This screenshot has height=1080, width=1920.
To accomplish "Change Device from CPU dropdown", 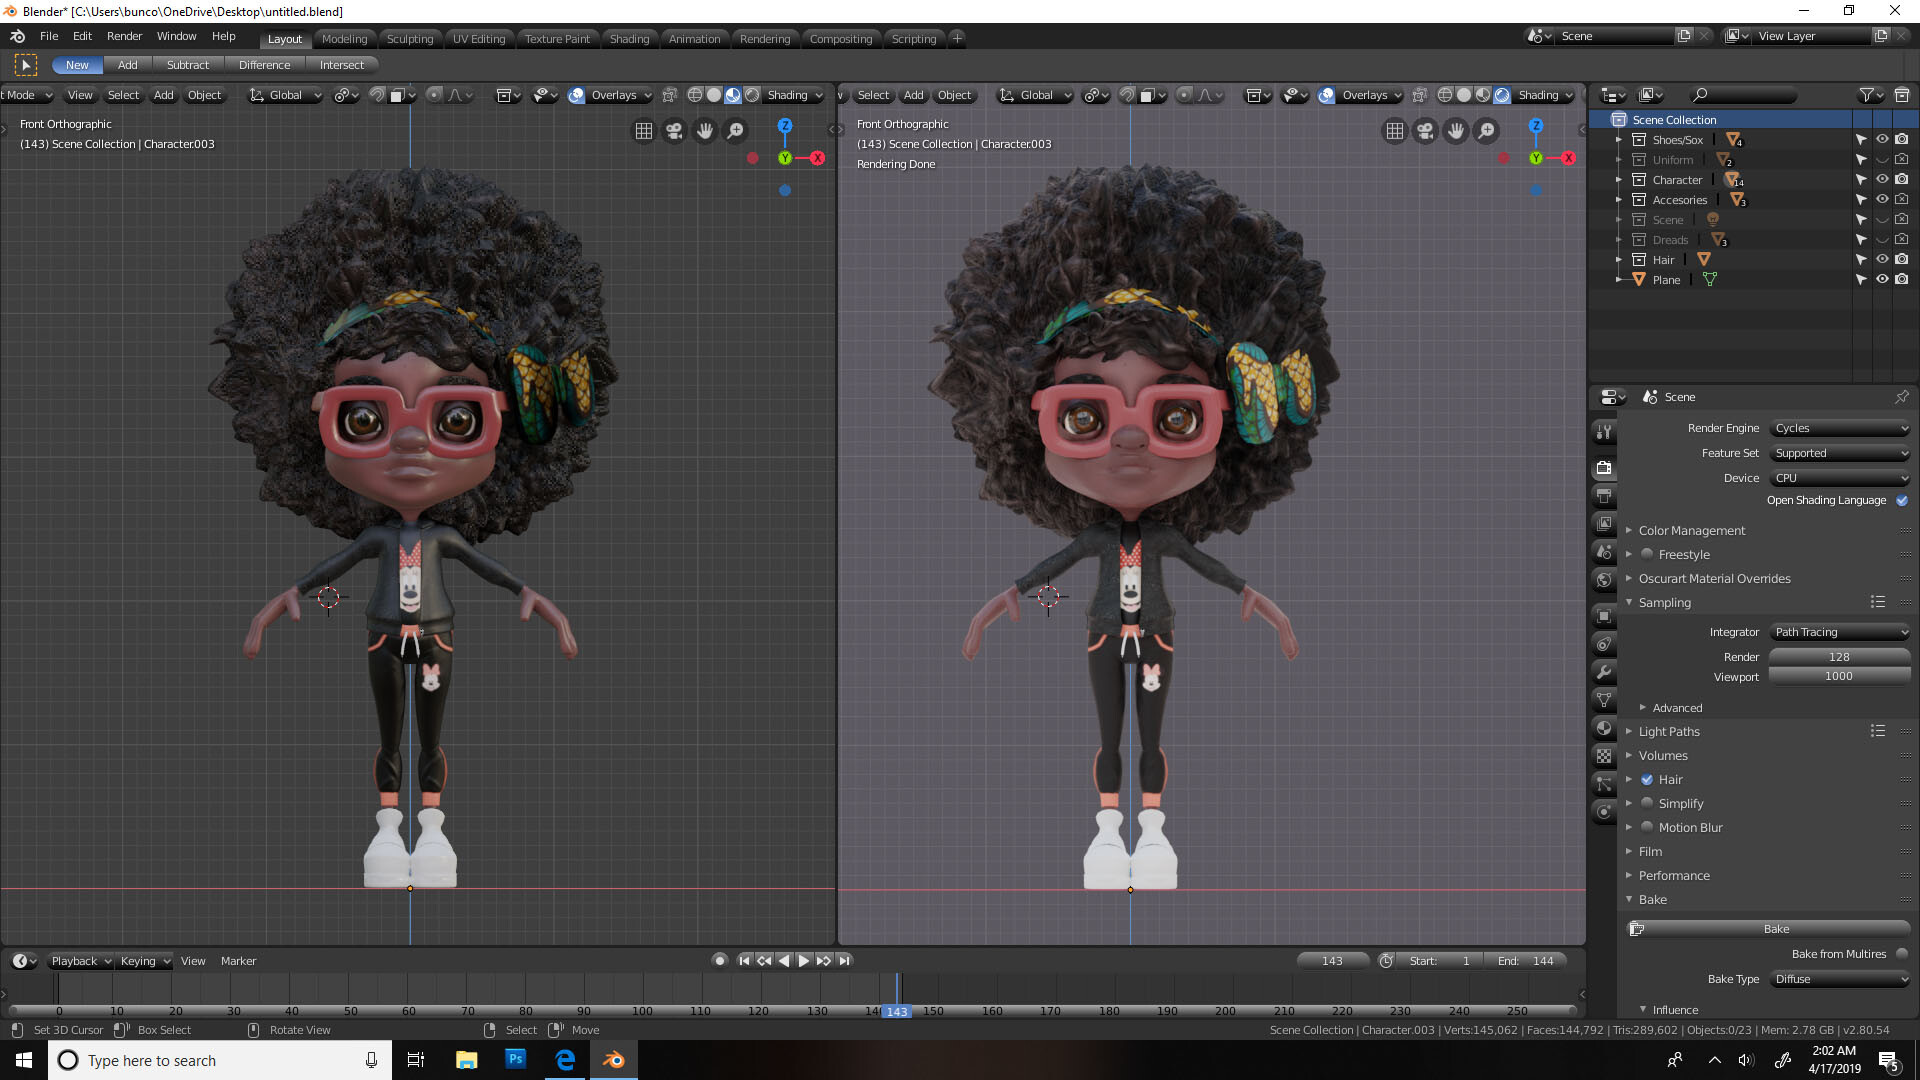I will point(1839,478).
